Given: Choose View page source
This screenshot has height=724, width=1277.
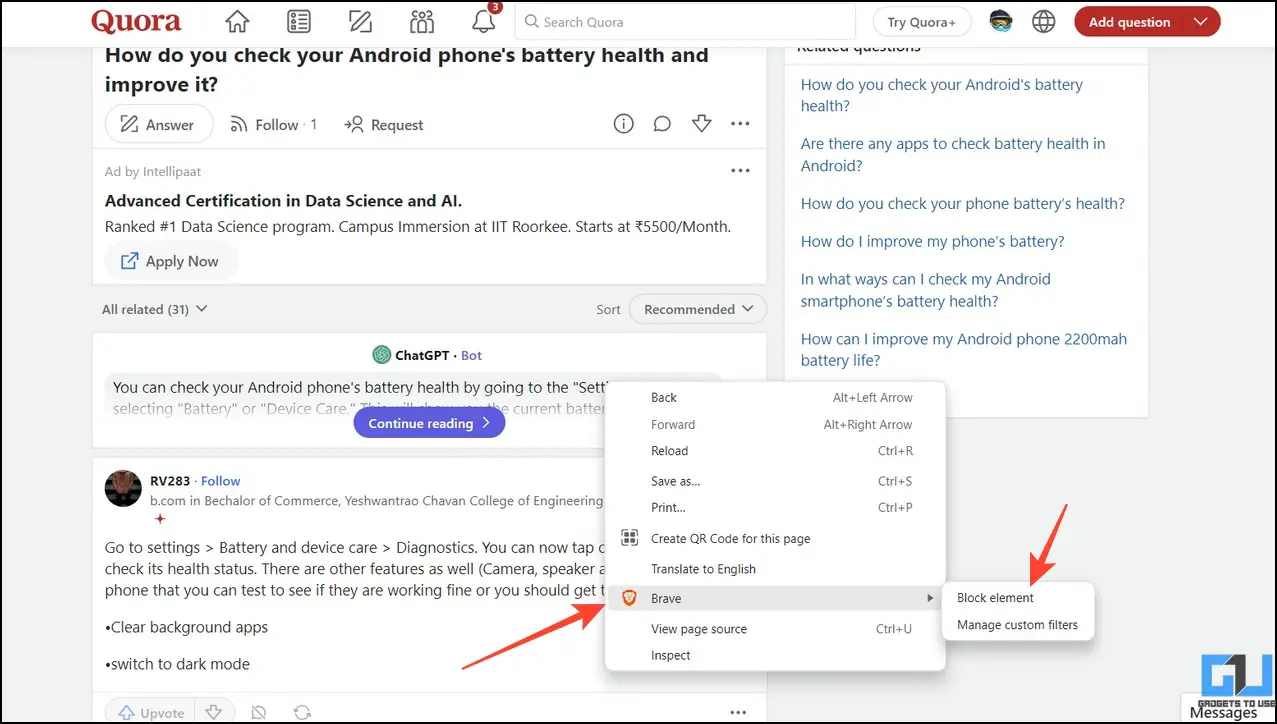Looking at the screenshot, I should tap(776, 629).
